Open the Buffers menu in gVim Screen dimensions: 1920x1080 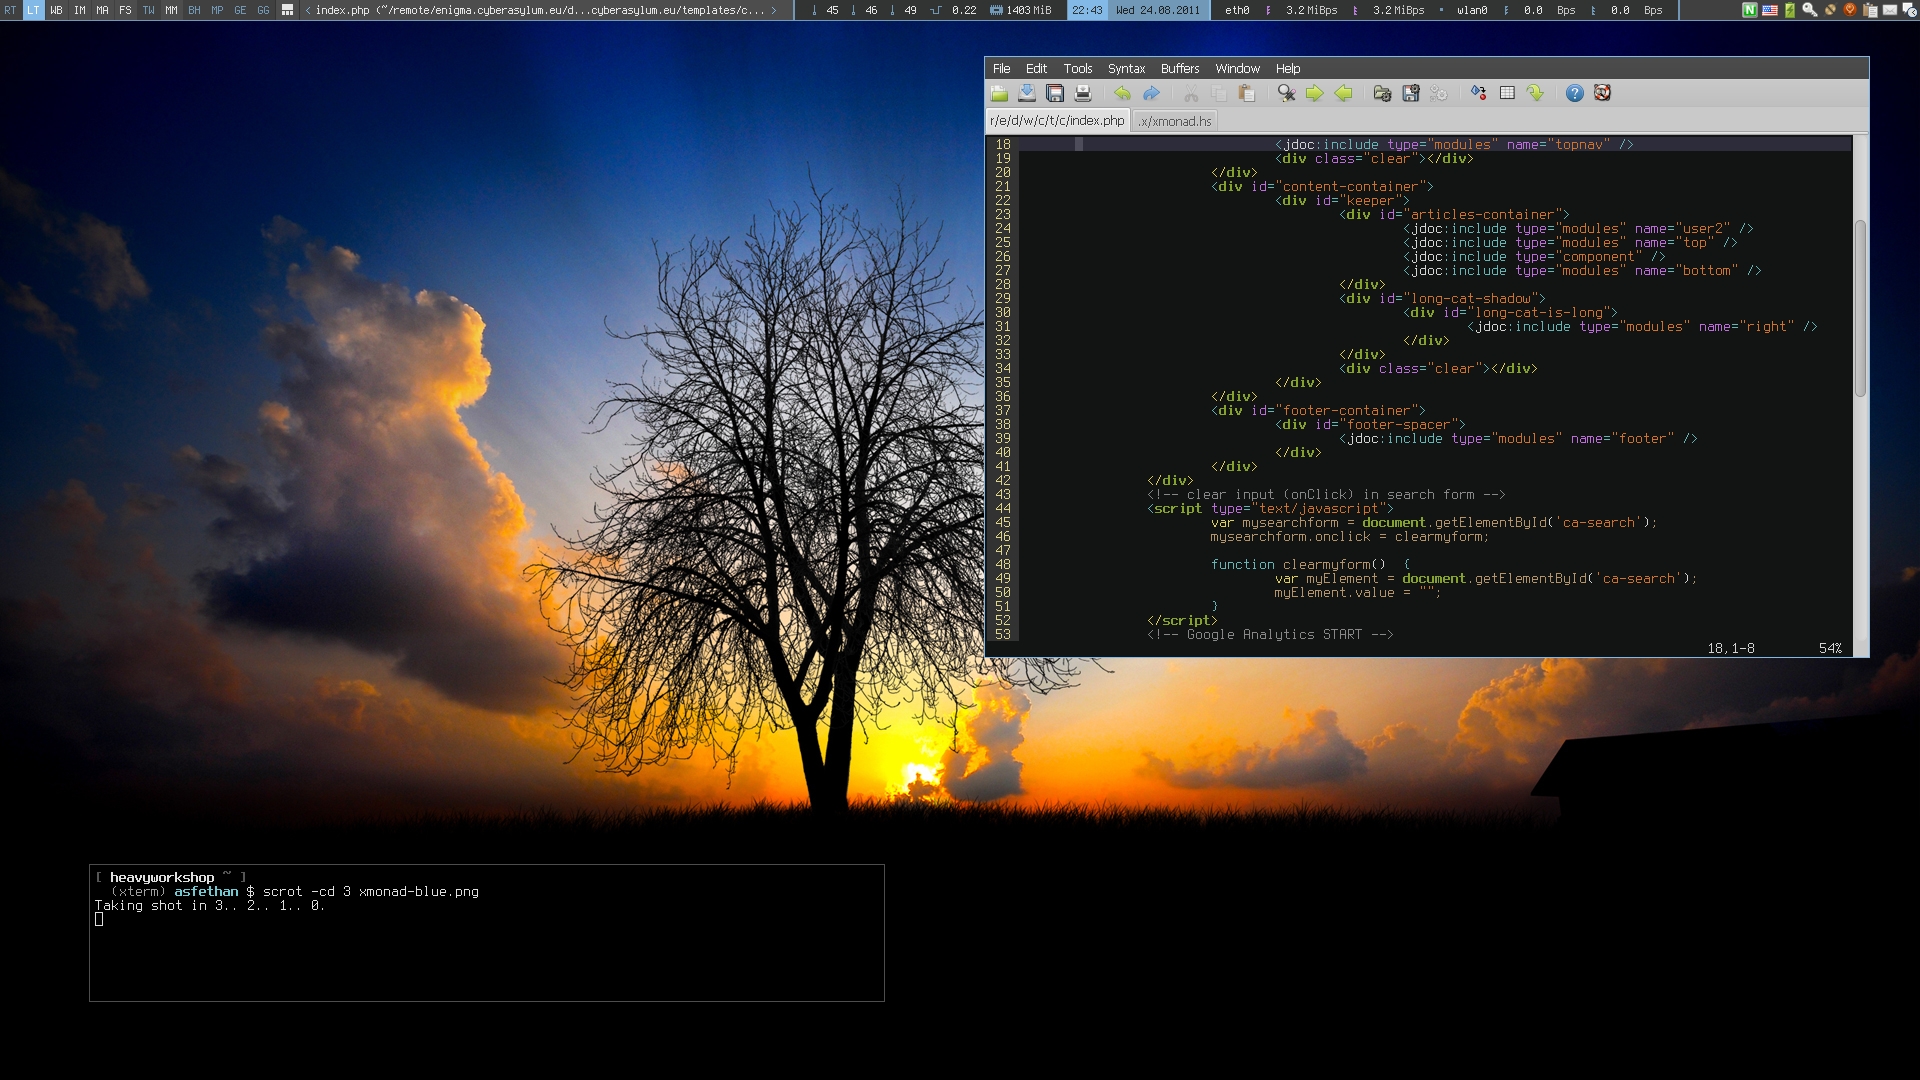(x=1180, y=69)
